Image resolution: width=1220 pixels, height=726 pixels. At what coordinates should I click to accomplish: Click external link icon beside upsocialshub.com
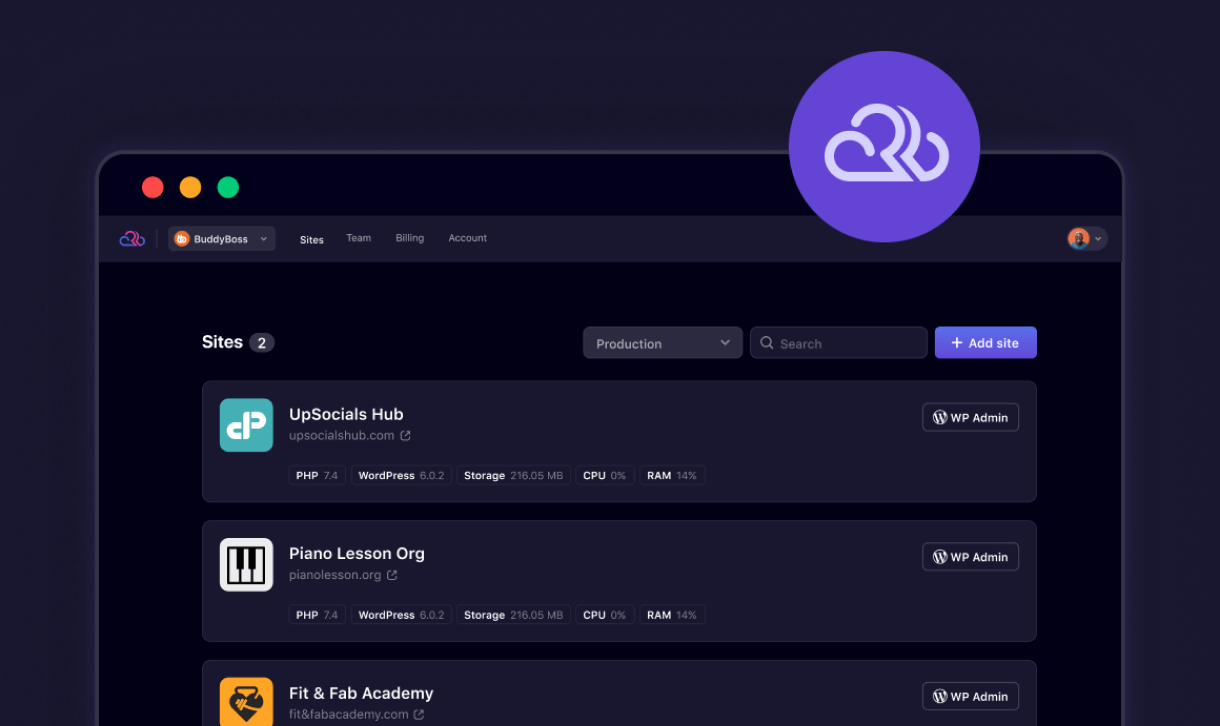click(405, 436)
